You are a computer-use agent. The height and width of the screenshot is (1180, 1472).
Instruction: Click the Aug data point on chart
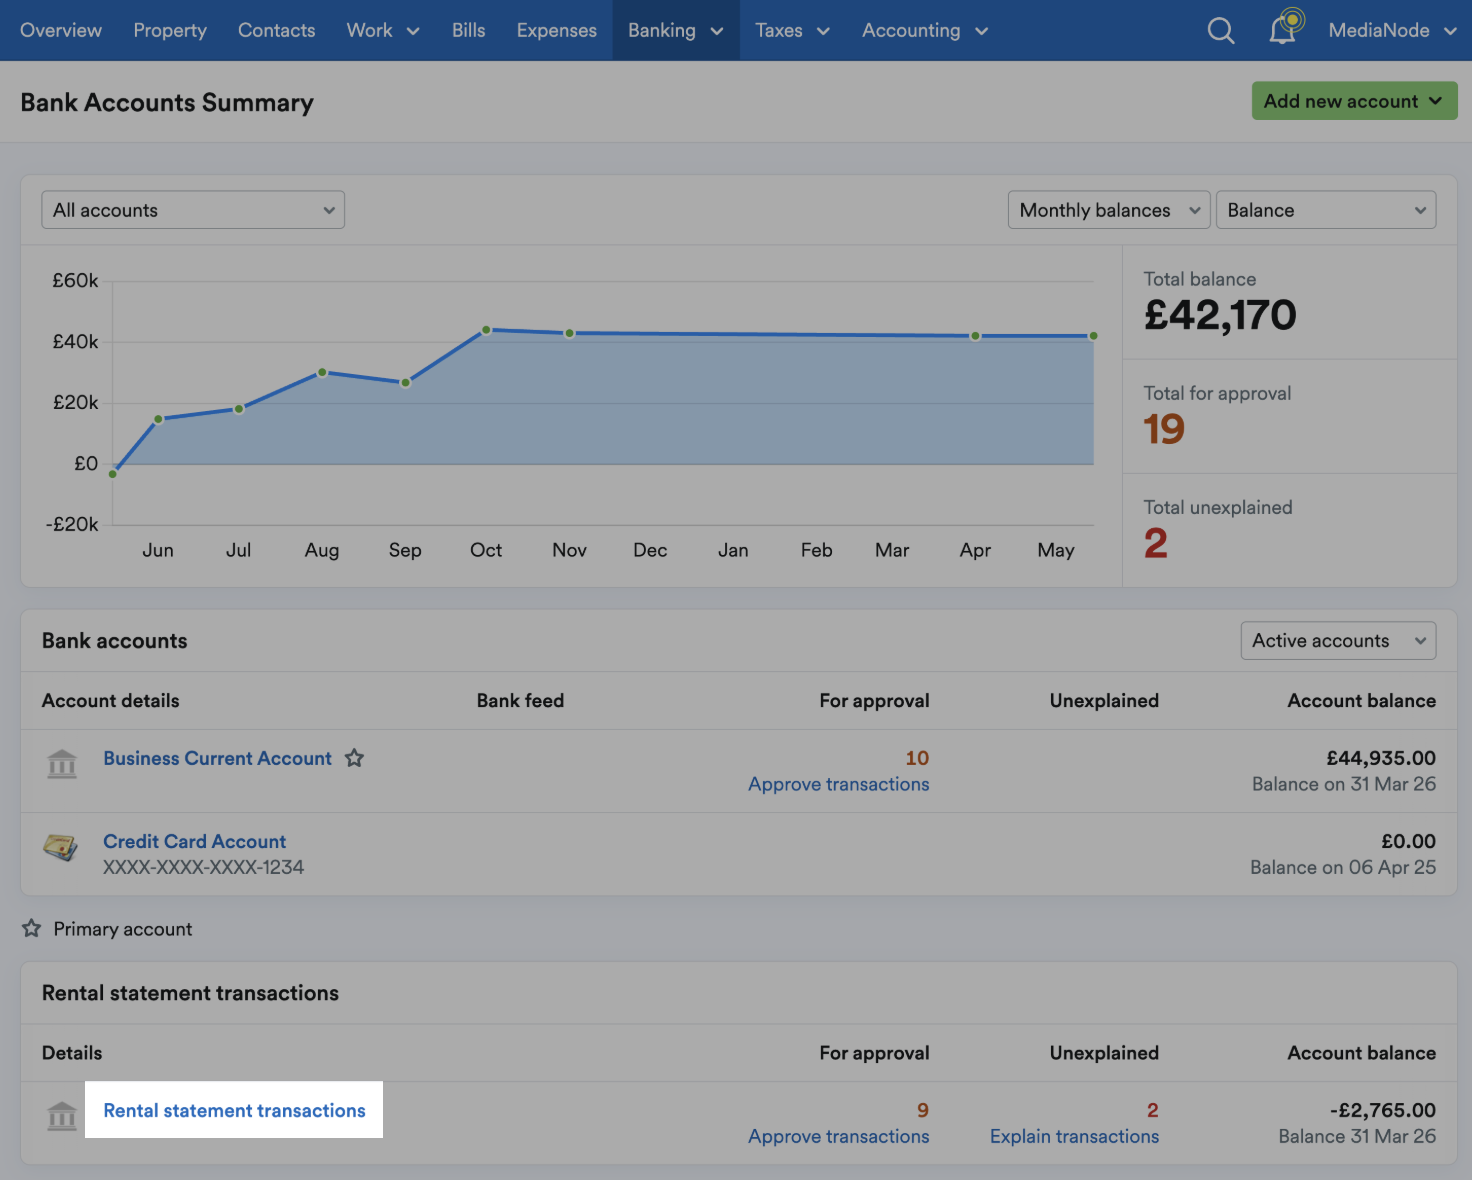pyautogui.click(x=322, y=372)
